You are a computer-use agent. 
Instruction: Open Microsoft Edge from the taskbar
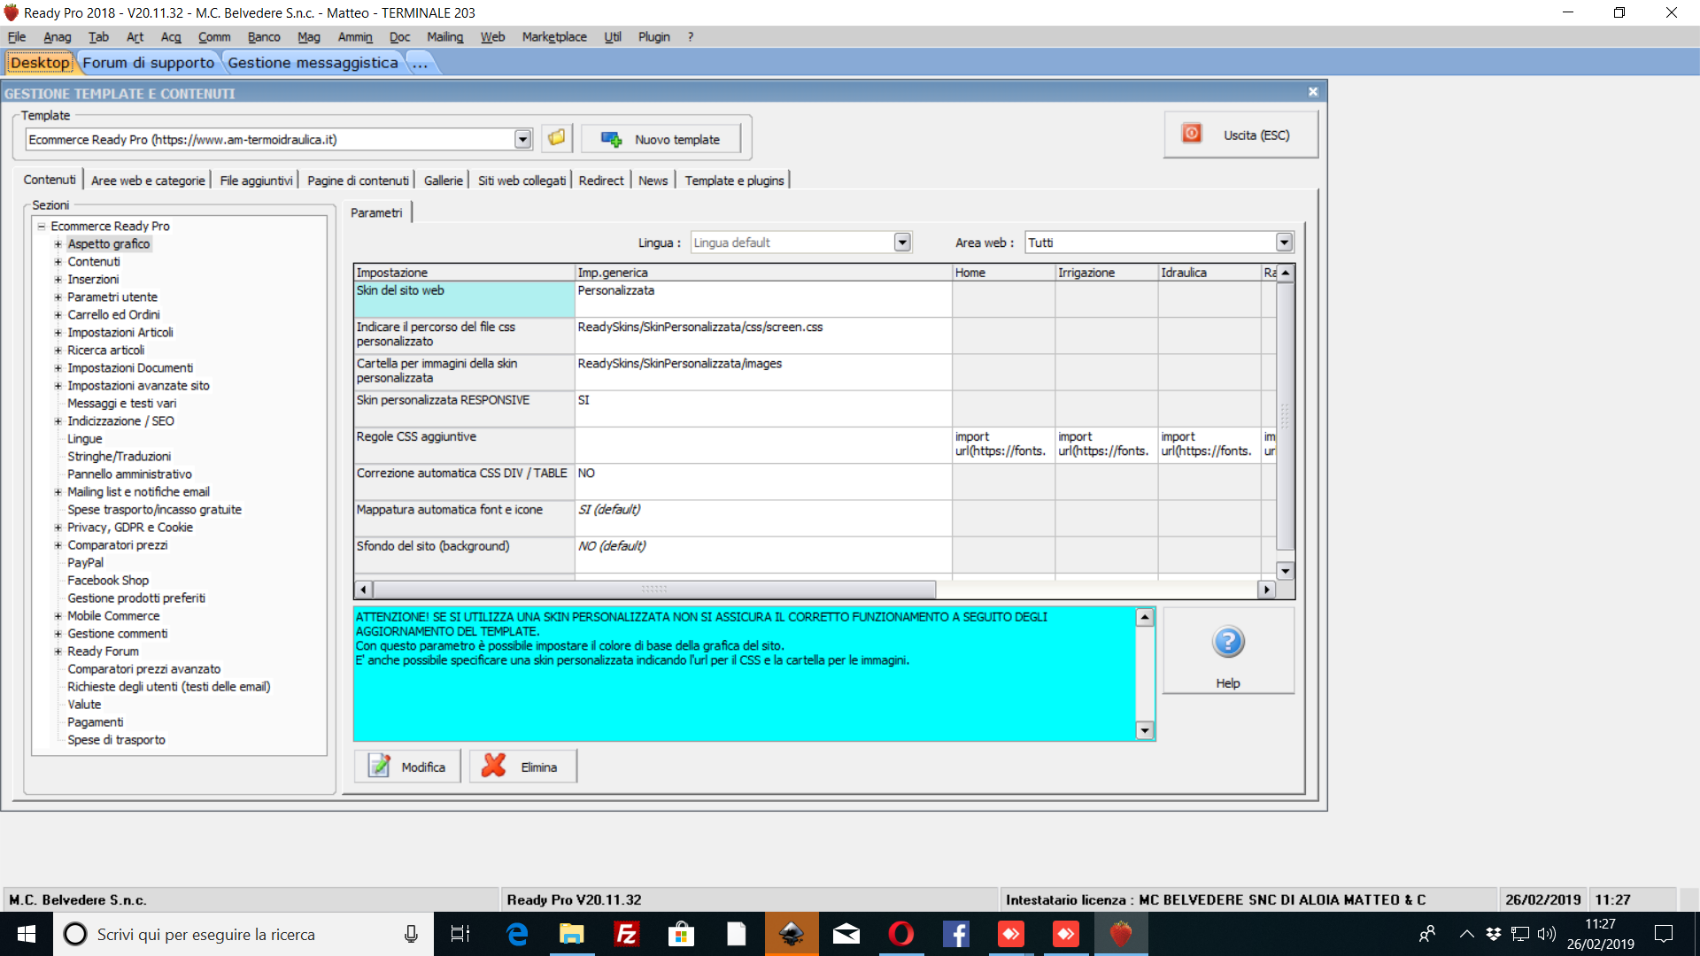[517, 934]
